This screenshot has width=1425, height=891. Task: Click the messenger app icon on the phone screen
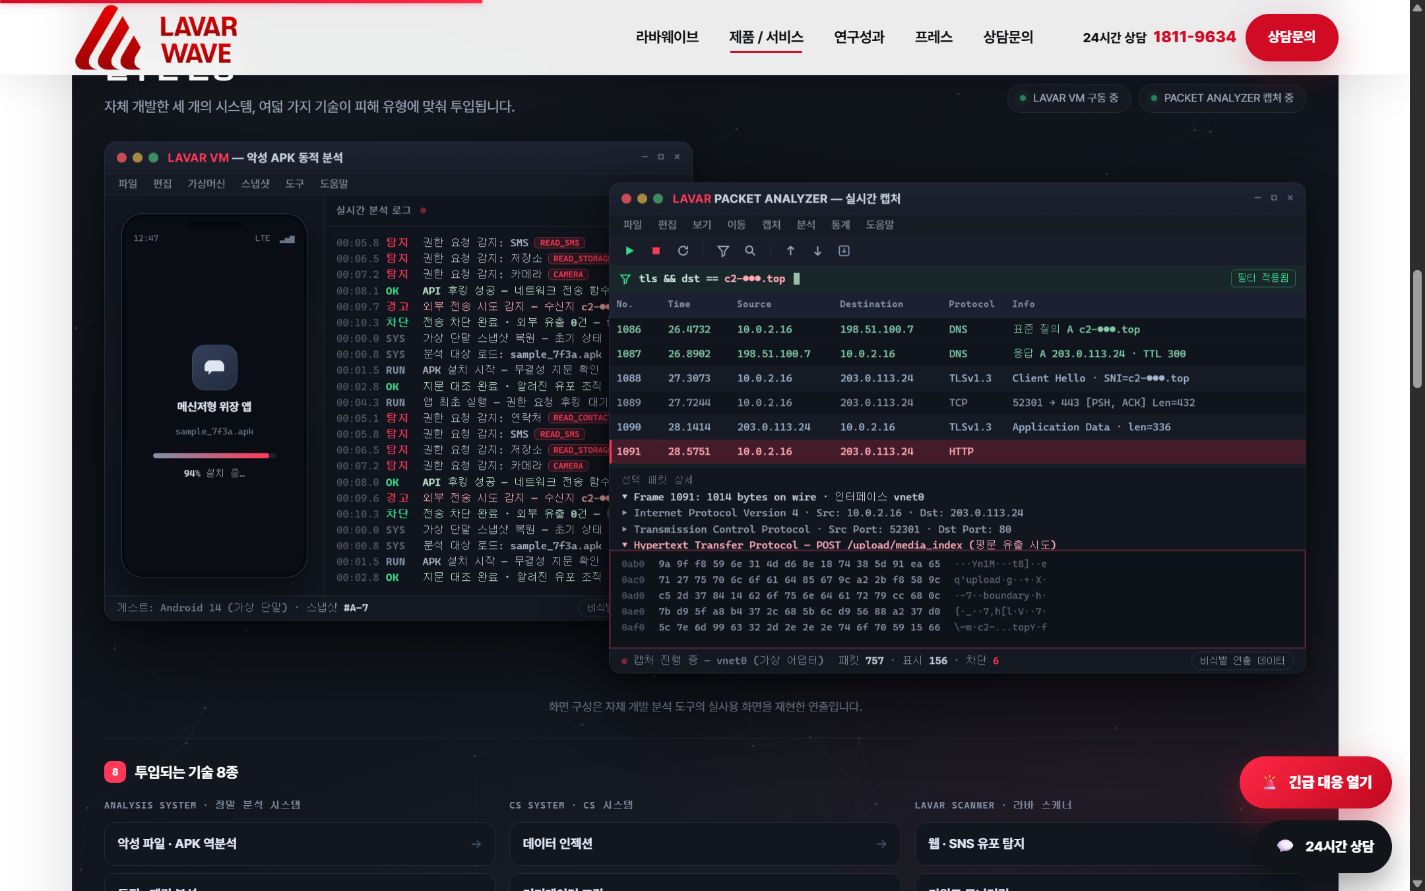tap(214, 367)
